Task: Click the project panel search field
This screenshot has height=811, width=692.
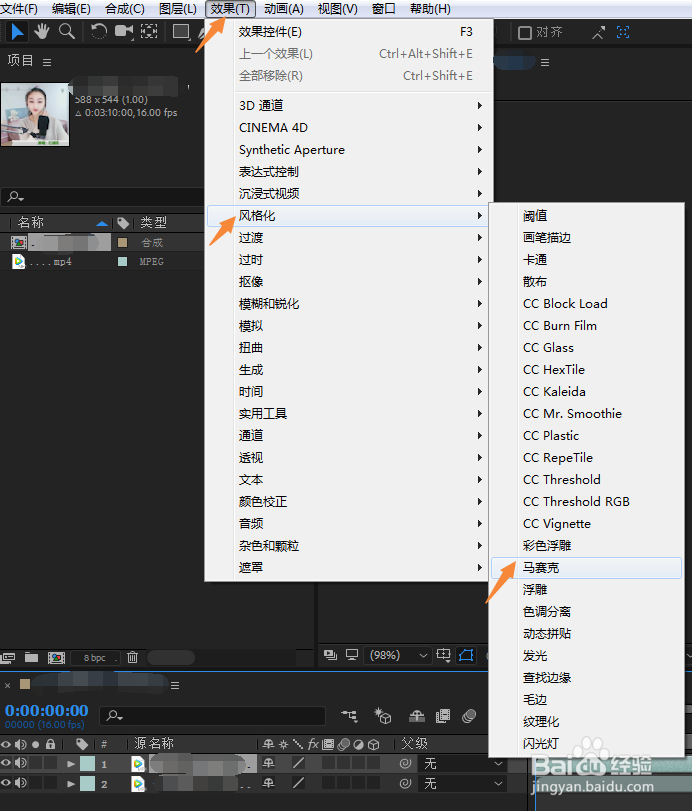Action: tap(103, 197)
